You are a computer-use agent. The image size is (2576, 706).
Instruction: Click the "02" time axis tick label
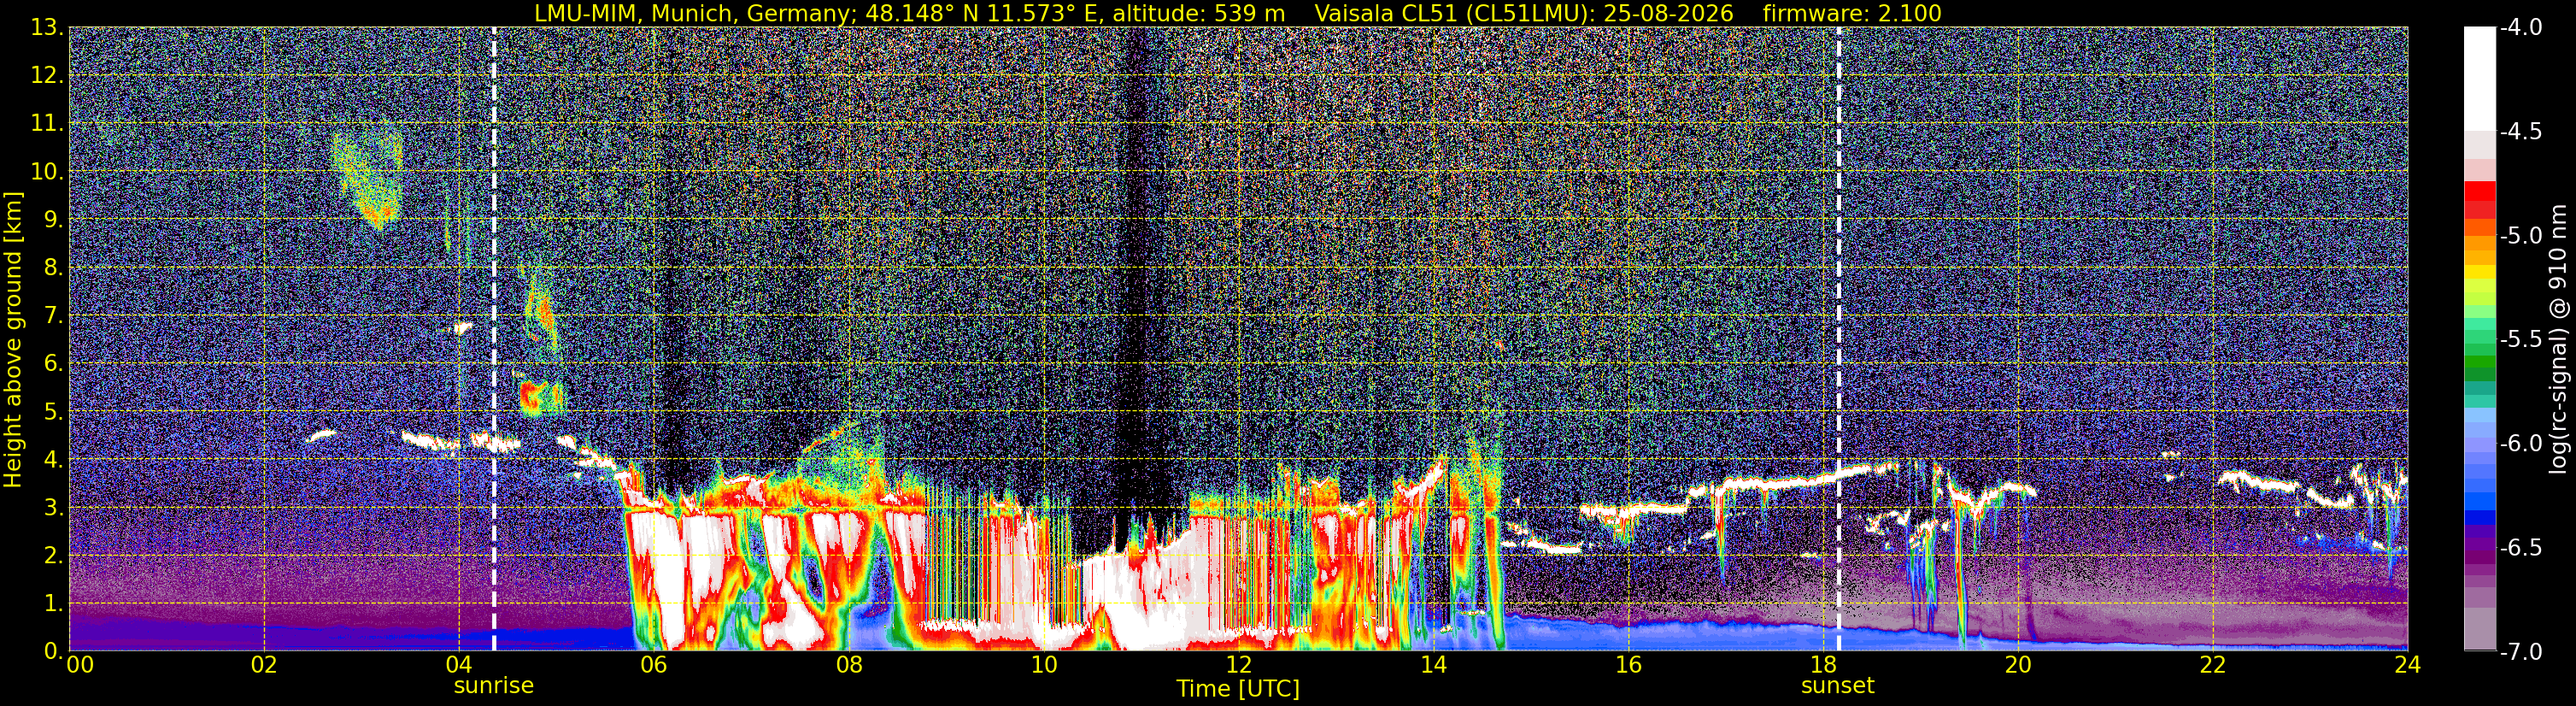(264, 665)
